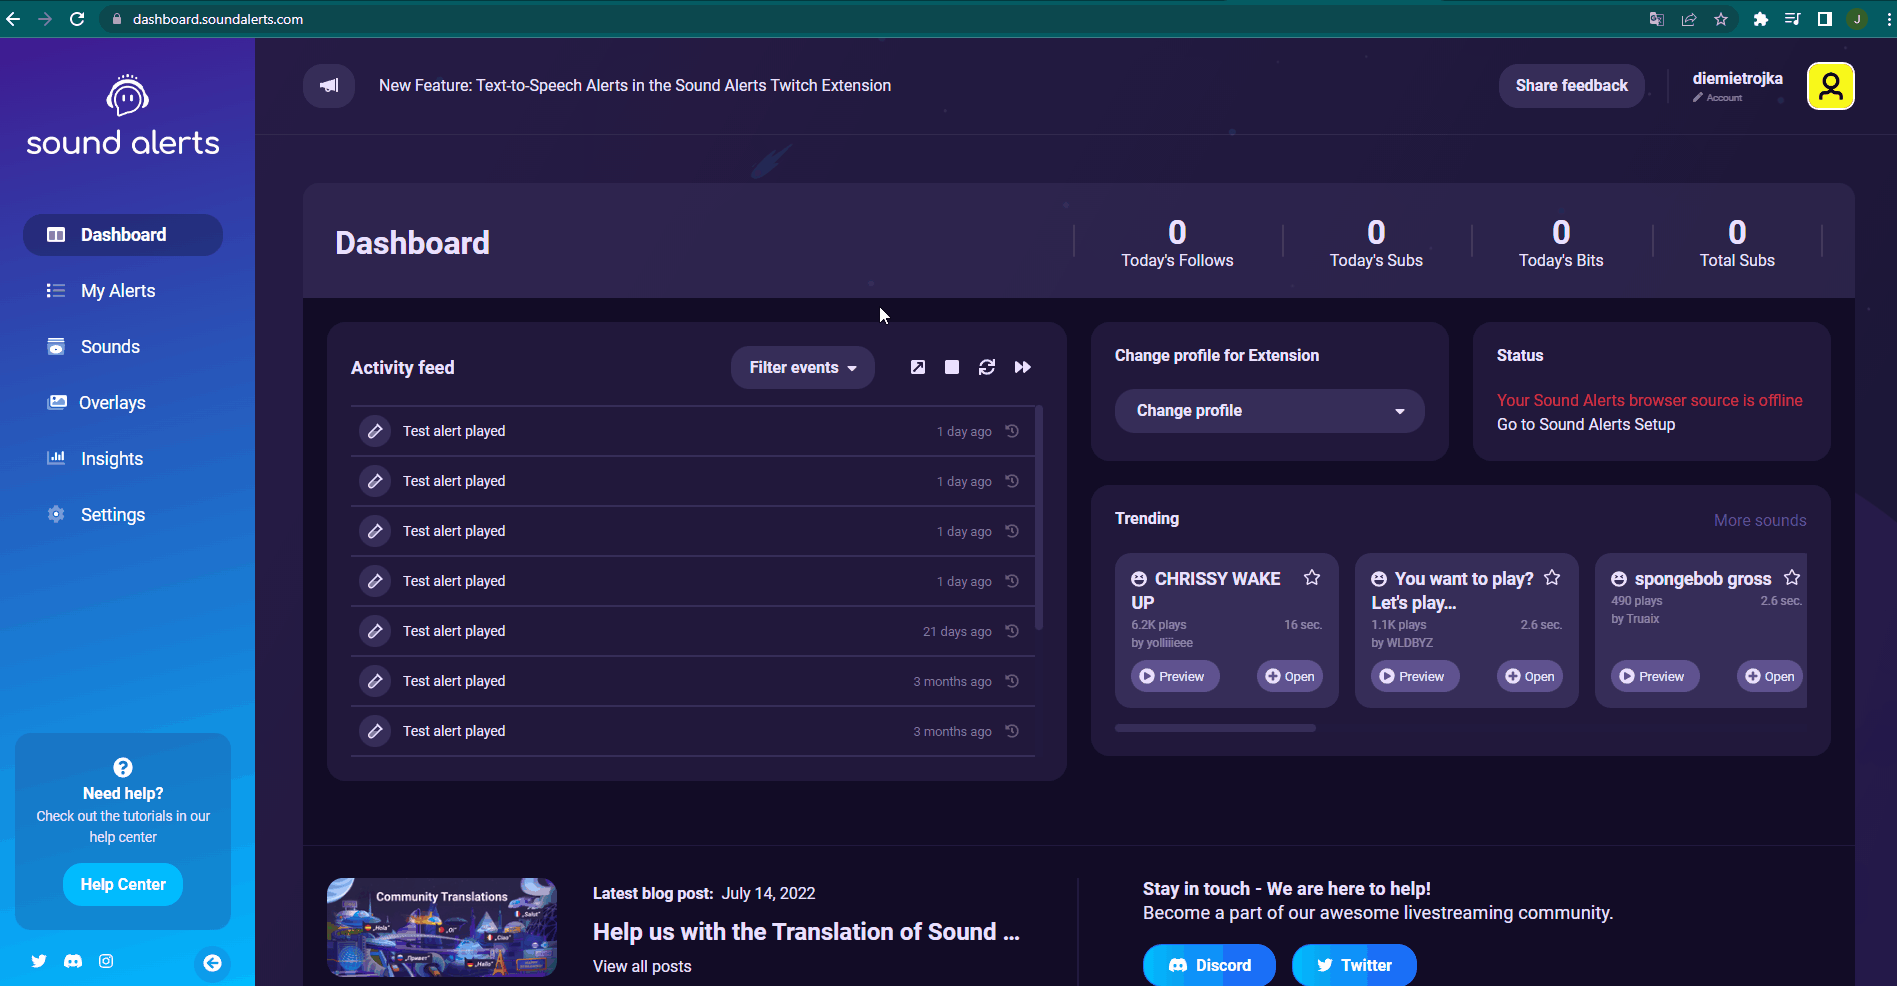
Task: Replay the 21 days ago test alert
Action: [x=1012, y=631]
